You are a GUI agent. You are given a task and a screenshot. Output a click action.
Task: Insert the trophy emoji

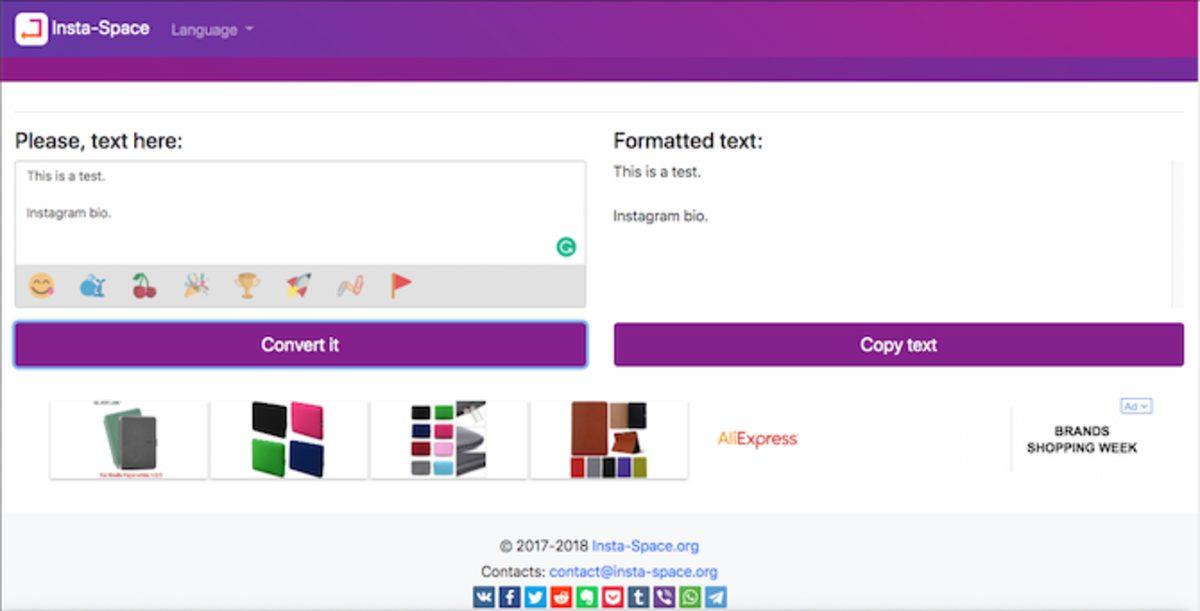[x=247, y=287]
